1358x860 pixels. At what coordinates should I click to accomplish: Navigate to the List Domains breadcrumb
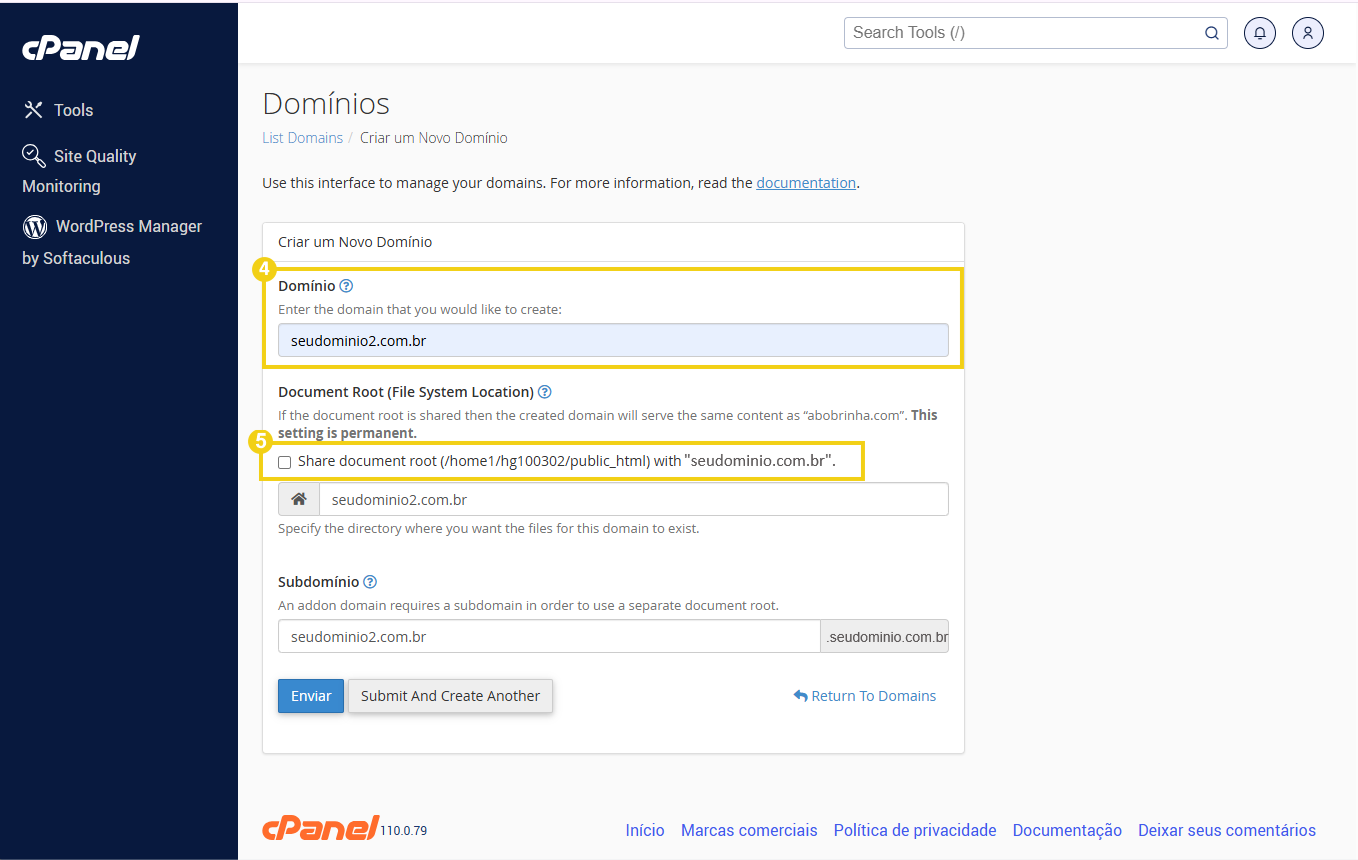click(302, 137)
